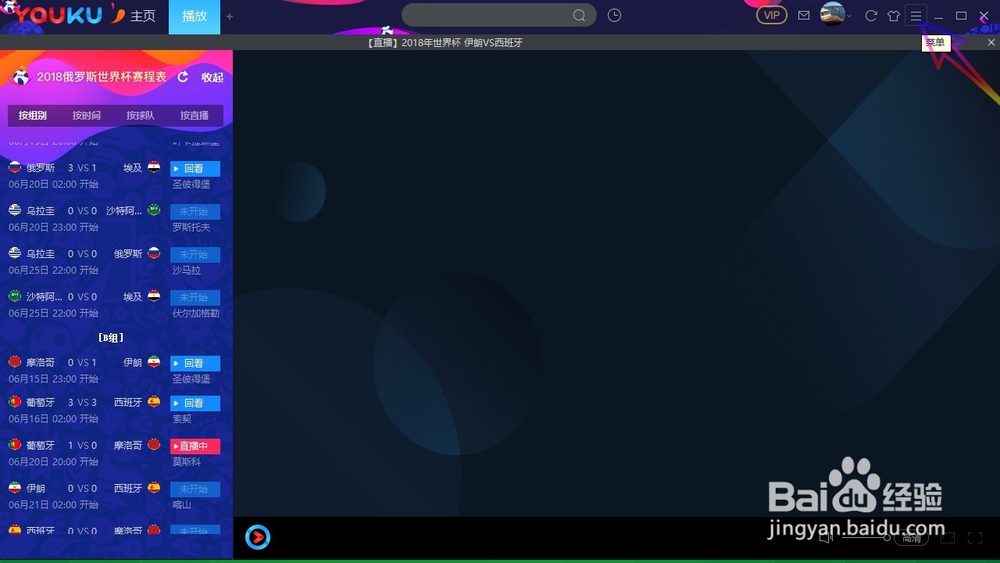This screenshot has height=563, width=1000.
Task: Click Spain flag in 葡萄牙 vs 西班牙 row
Action: 154,402
